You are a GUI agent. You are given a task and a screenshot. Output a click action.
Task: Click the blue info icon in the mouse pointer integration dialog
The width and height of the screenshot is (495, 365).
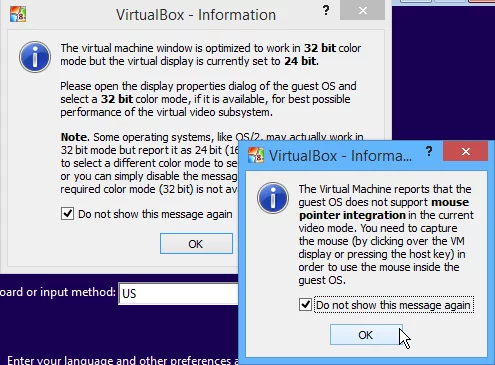click(x=273, y=198)
